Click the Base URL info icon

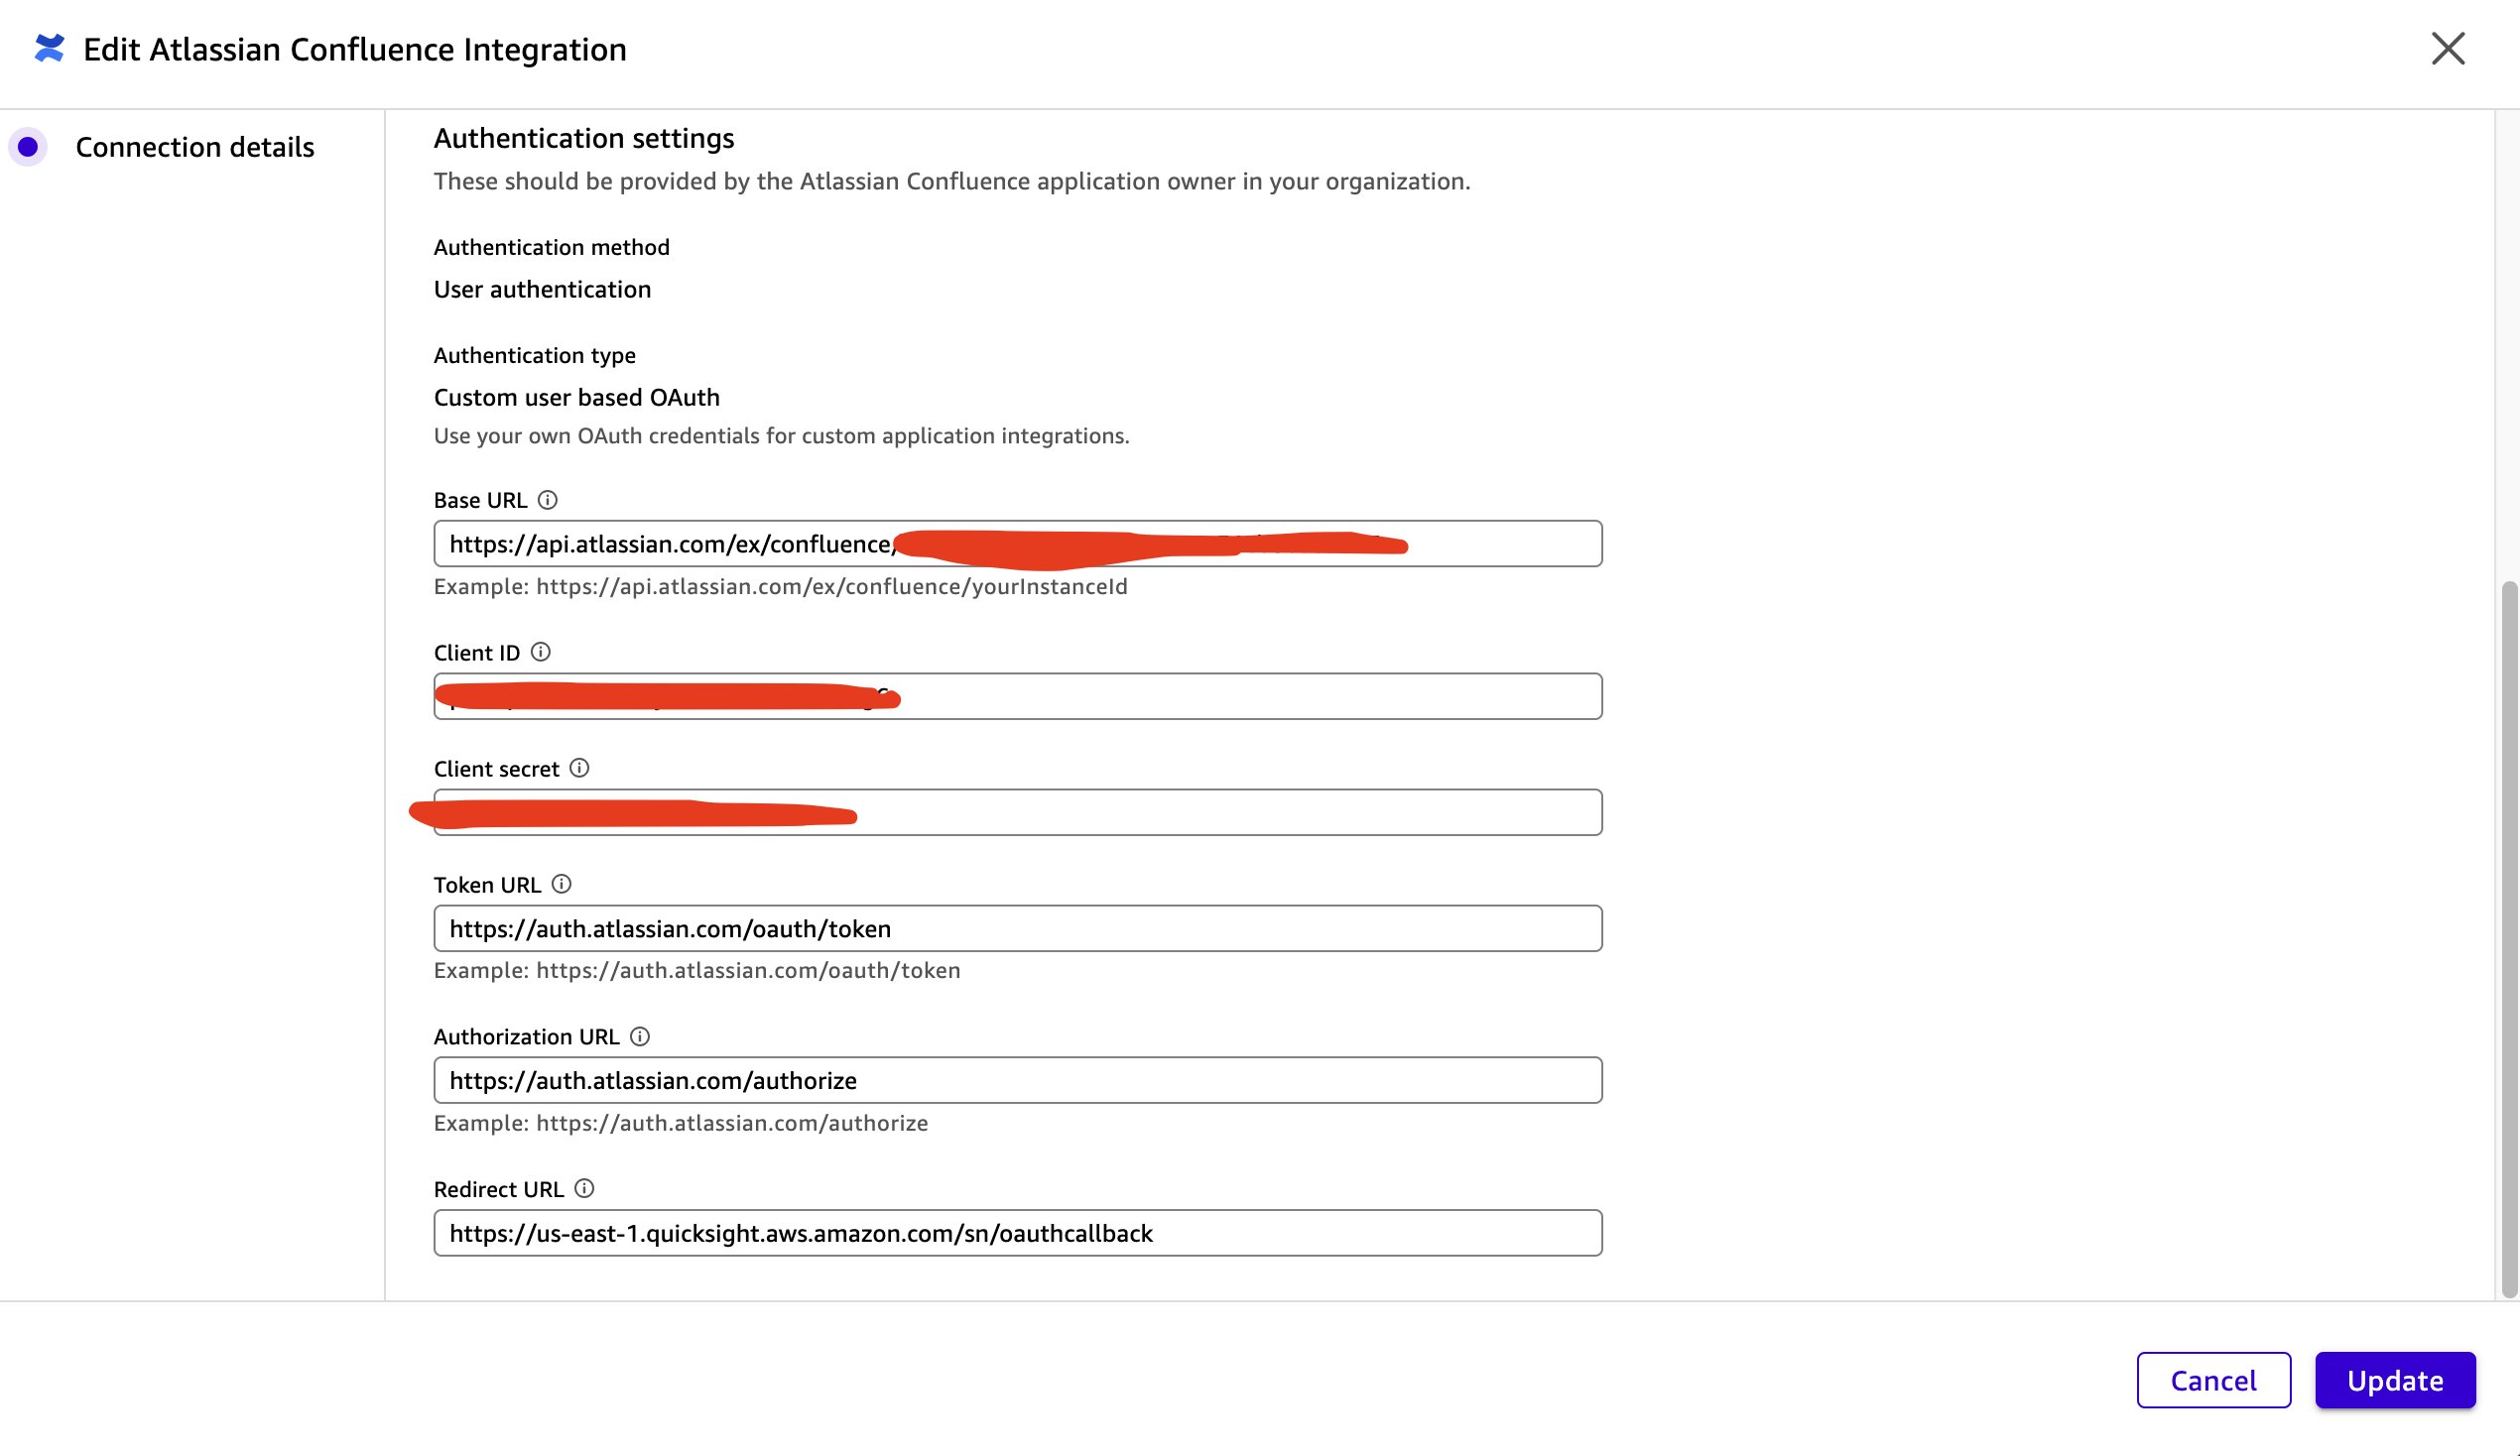pos(547,500)
